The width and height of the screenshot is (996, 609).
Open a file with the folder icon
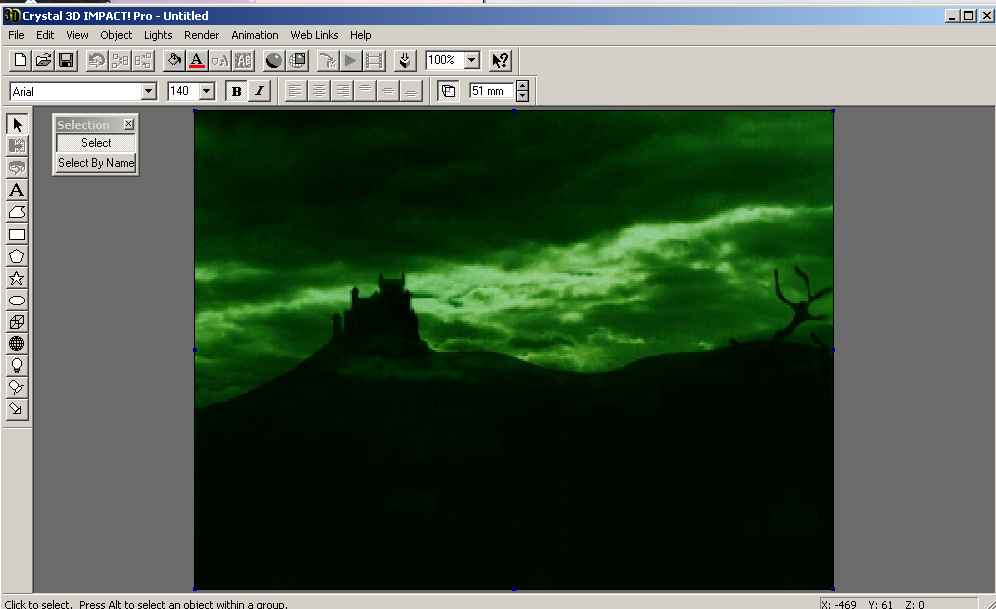click(43, 60)
